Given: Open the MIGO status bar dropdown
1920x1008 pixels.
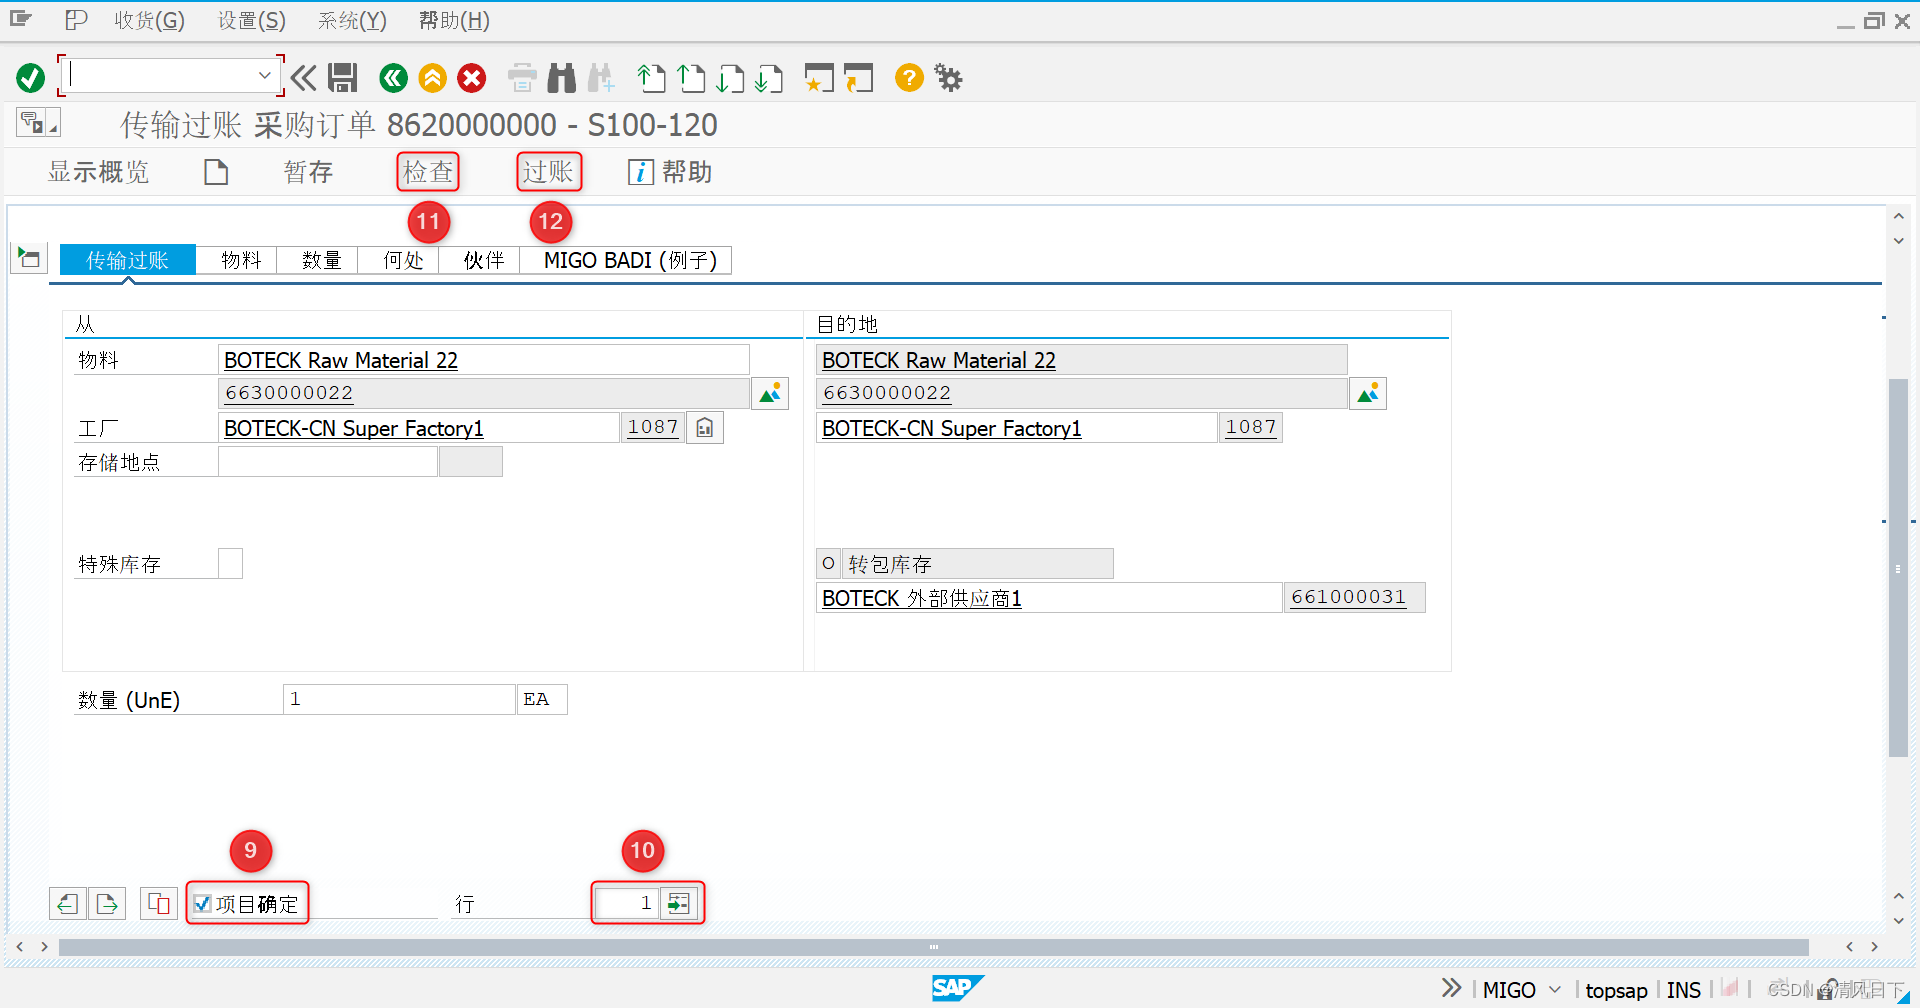Looking at the screenshot, I should click(1555, 989).
